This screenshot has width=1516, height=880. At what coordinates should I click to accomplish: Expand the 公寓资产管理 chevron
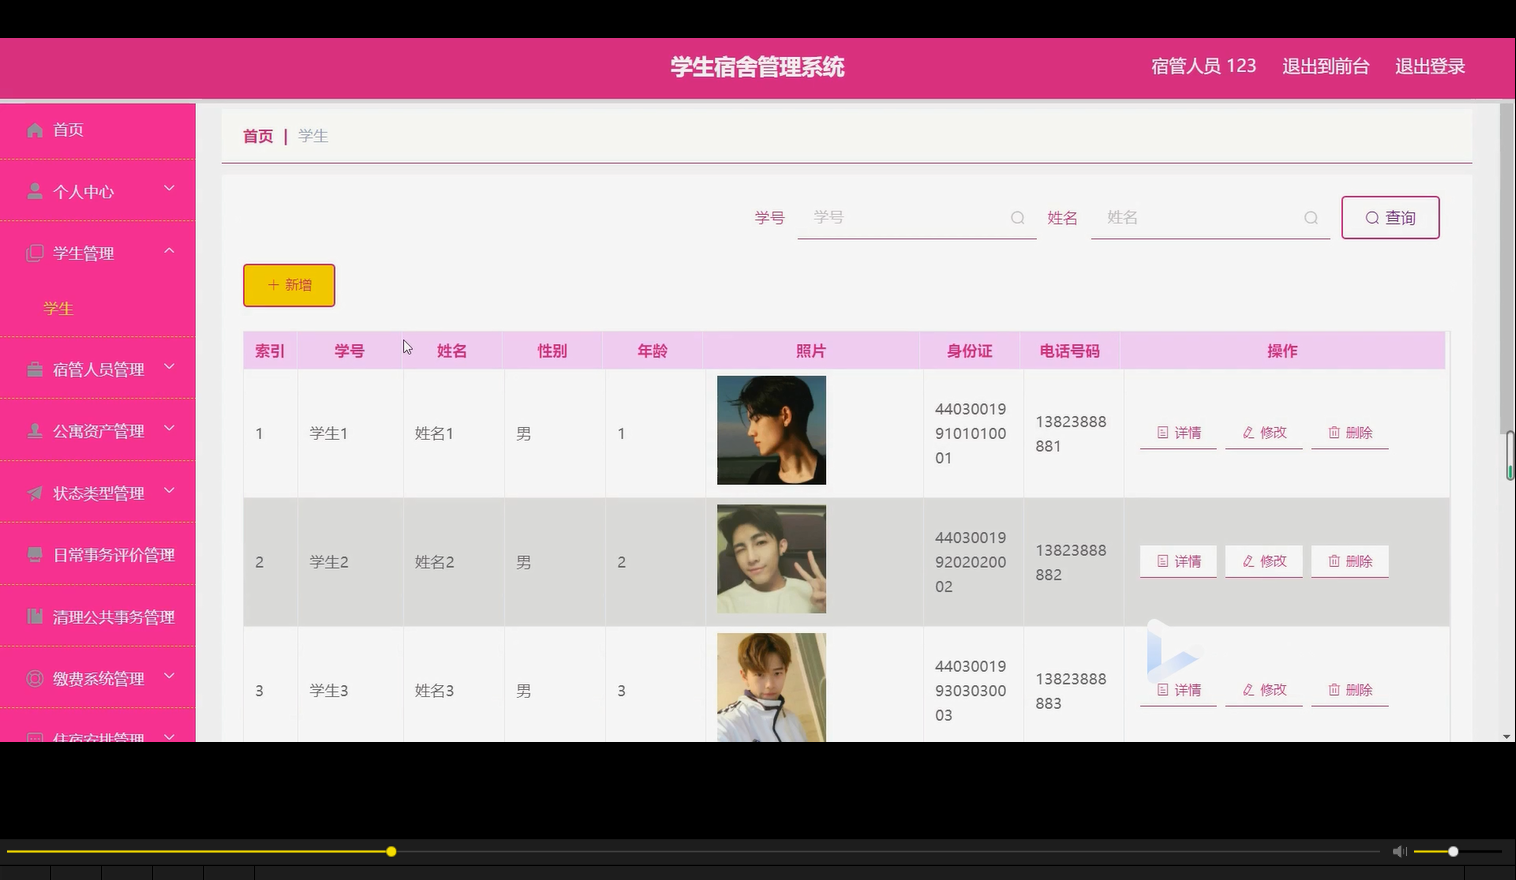click(169, 428)
